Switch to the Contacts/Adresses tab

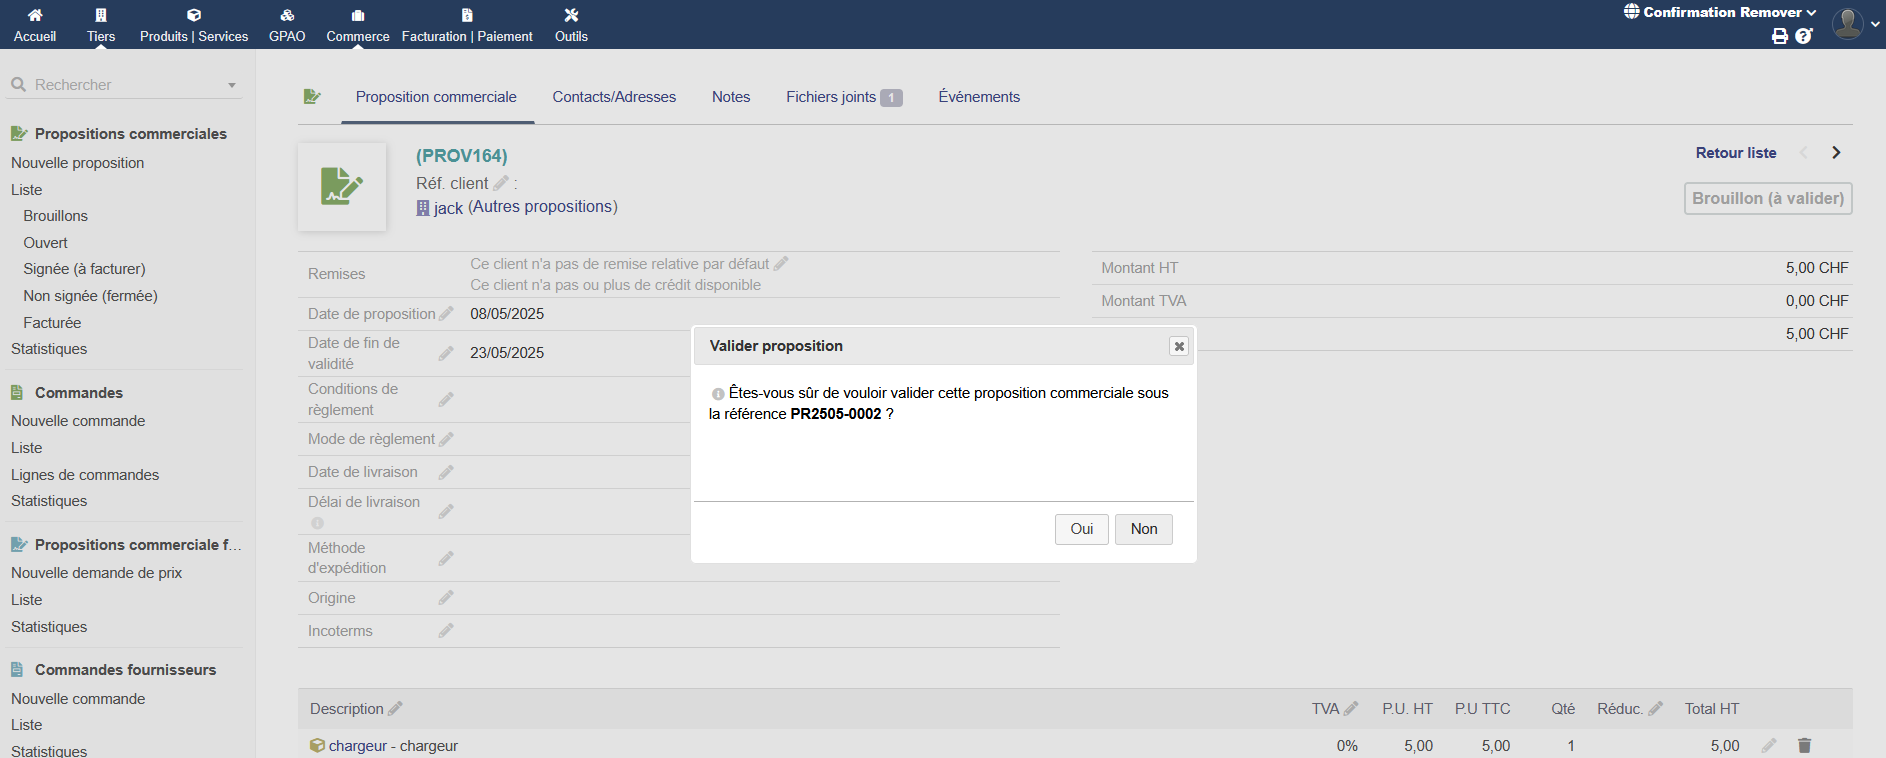coord(614,97)
